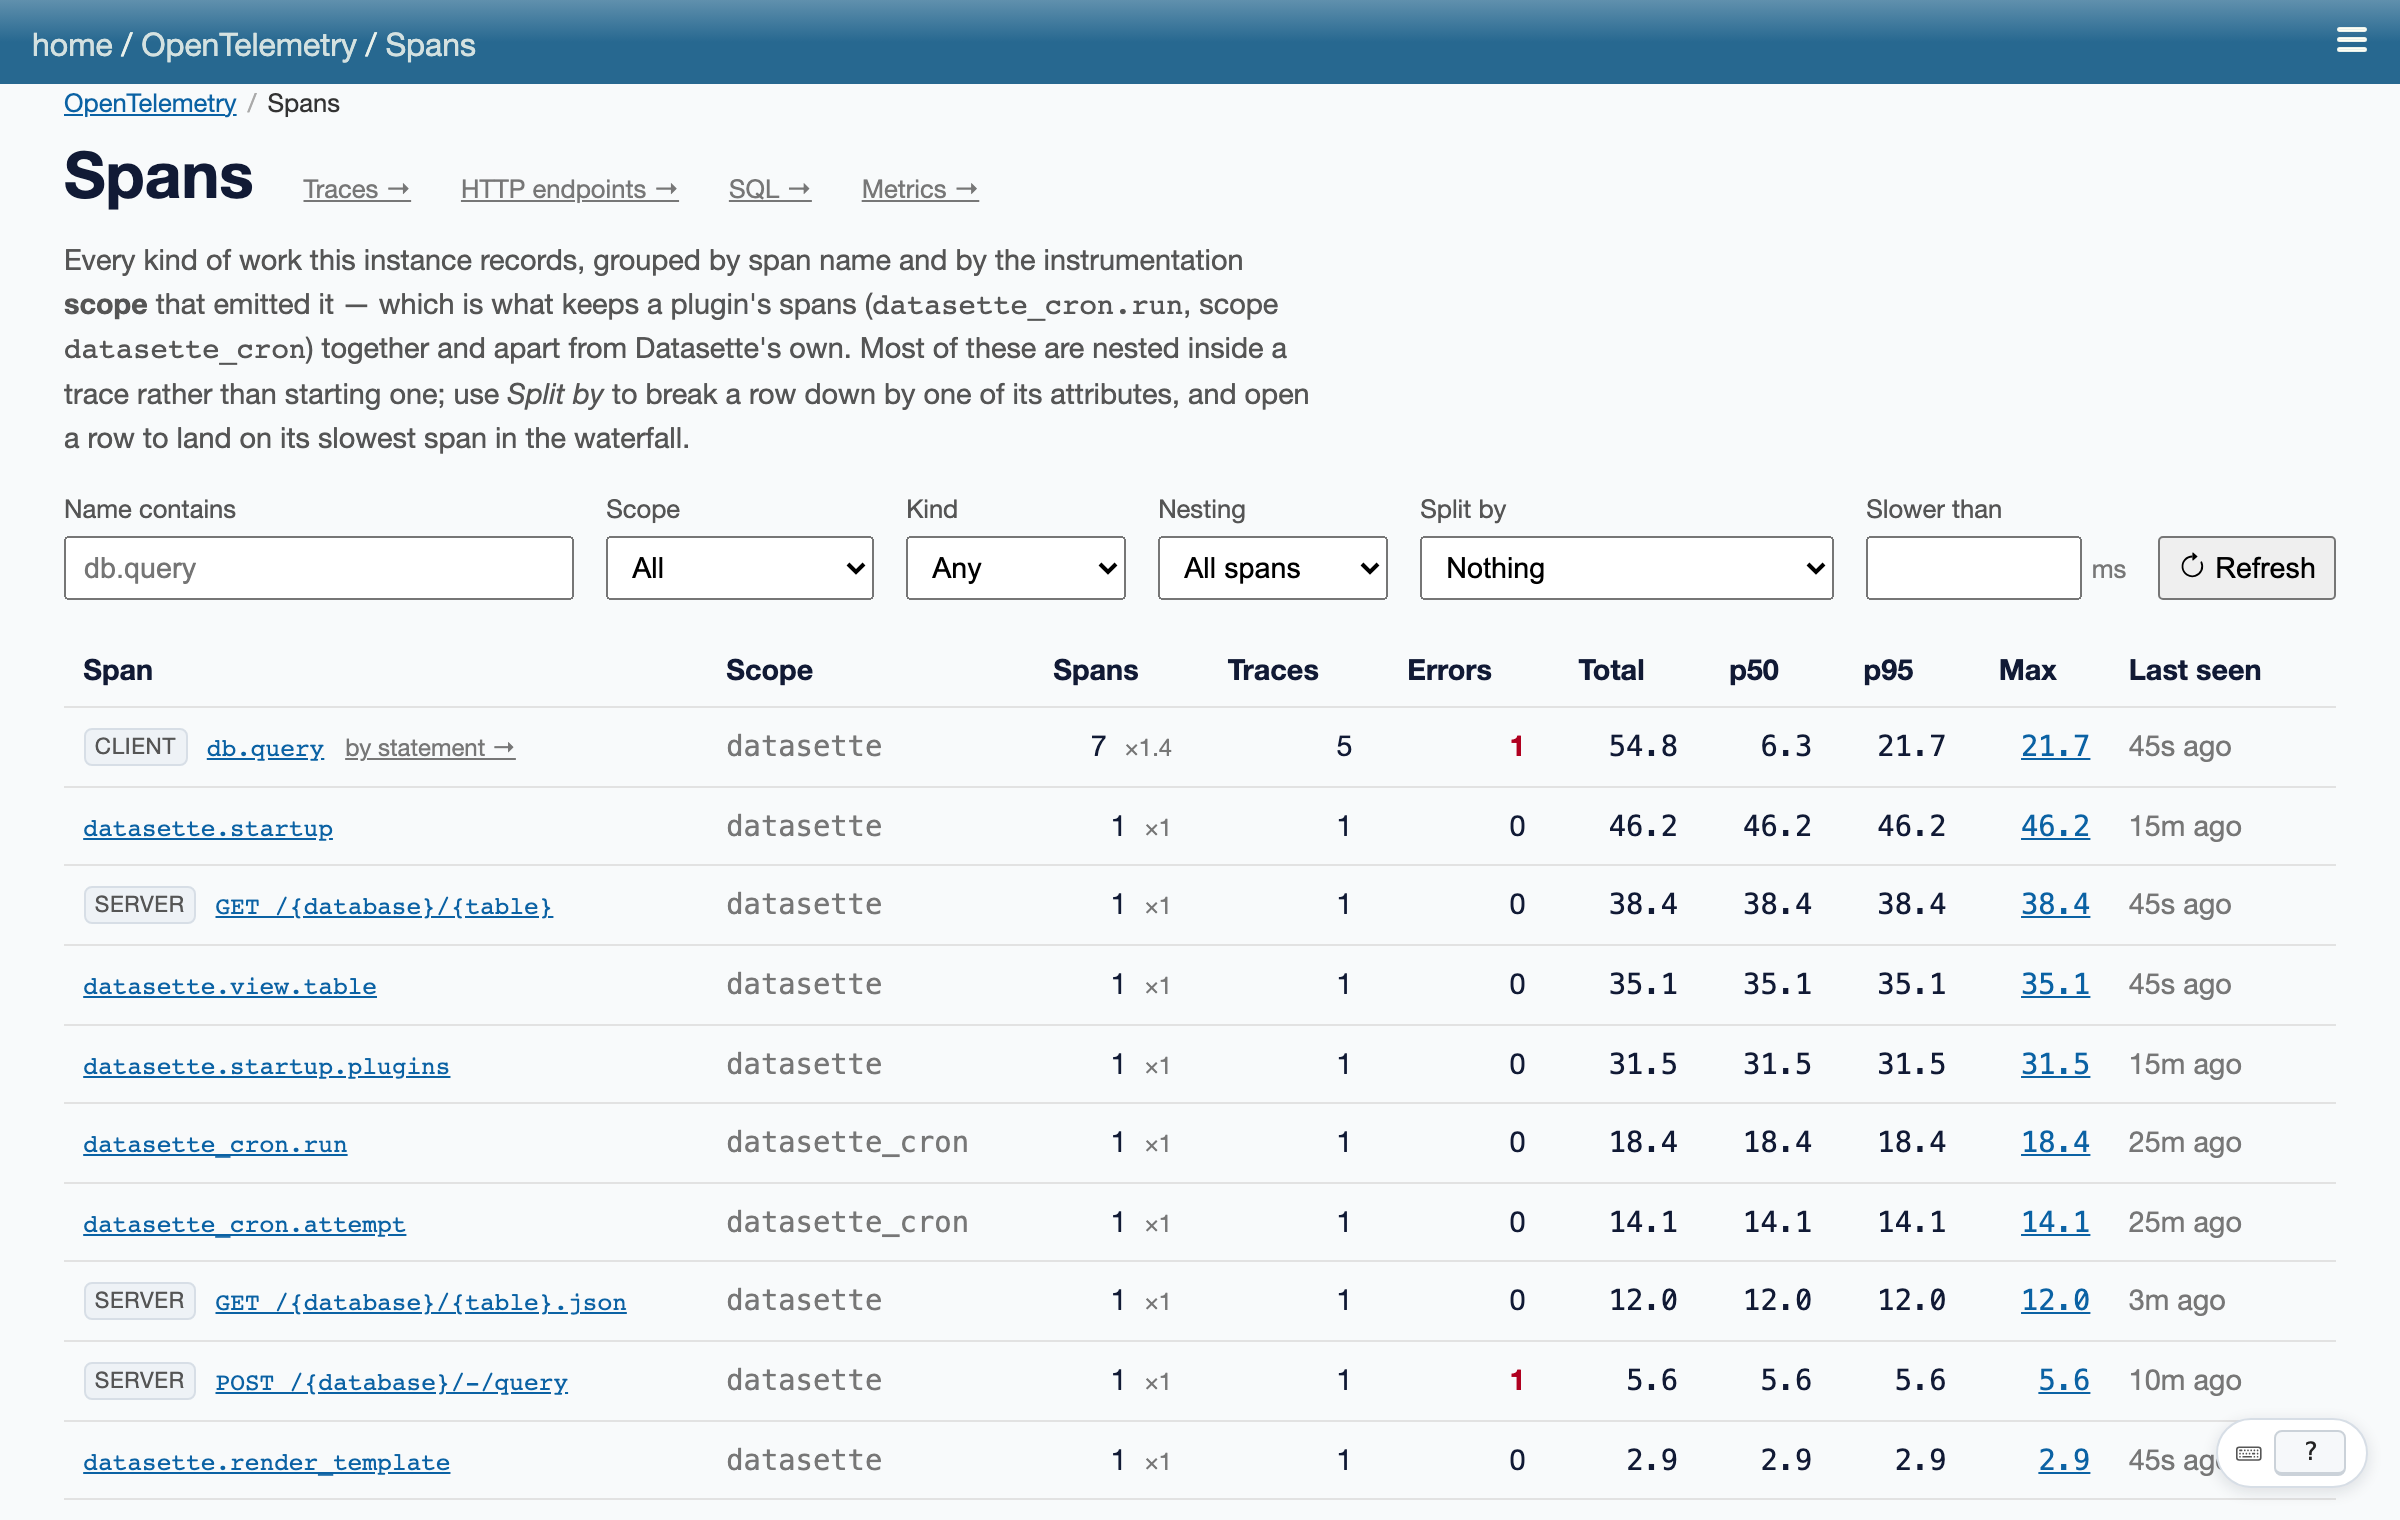
Task: Click the Max value 12.0 link
Action: tap(2055, 1300)
